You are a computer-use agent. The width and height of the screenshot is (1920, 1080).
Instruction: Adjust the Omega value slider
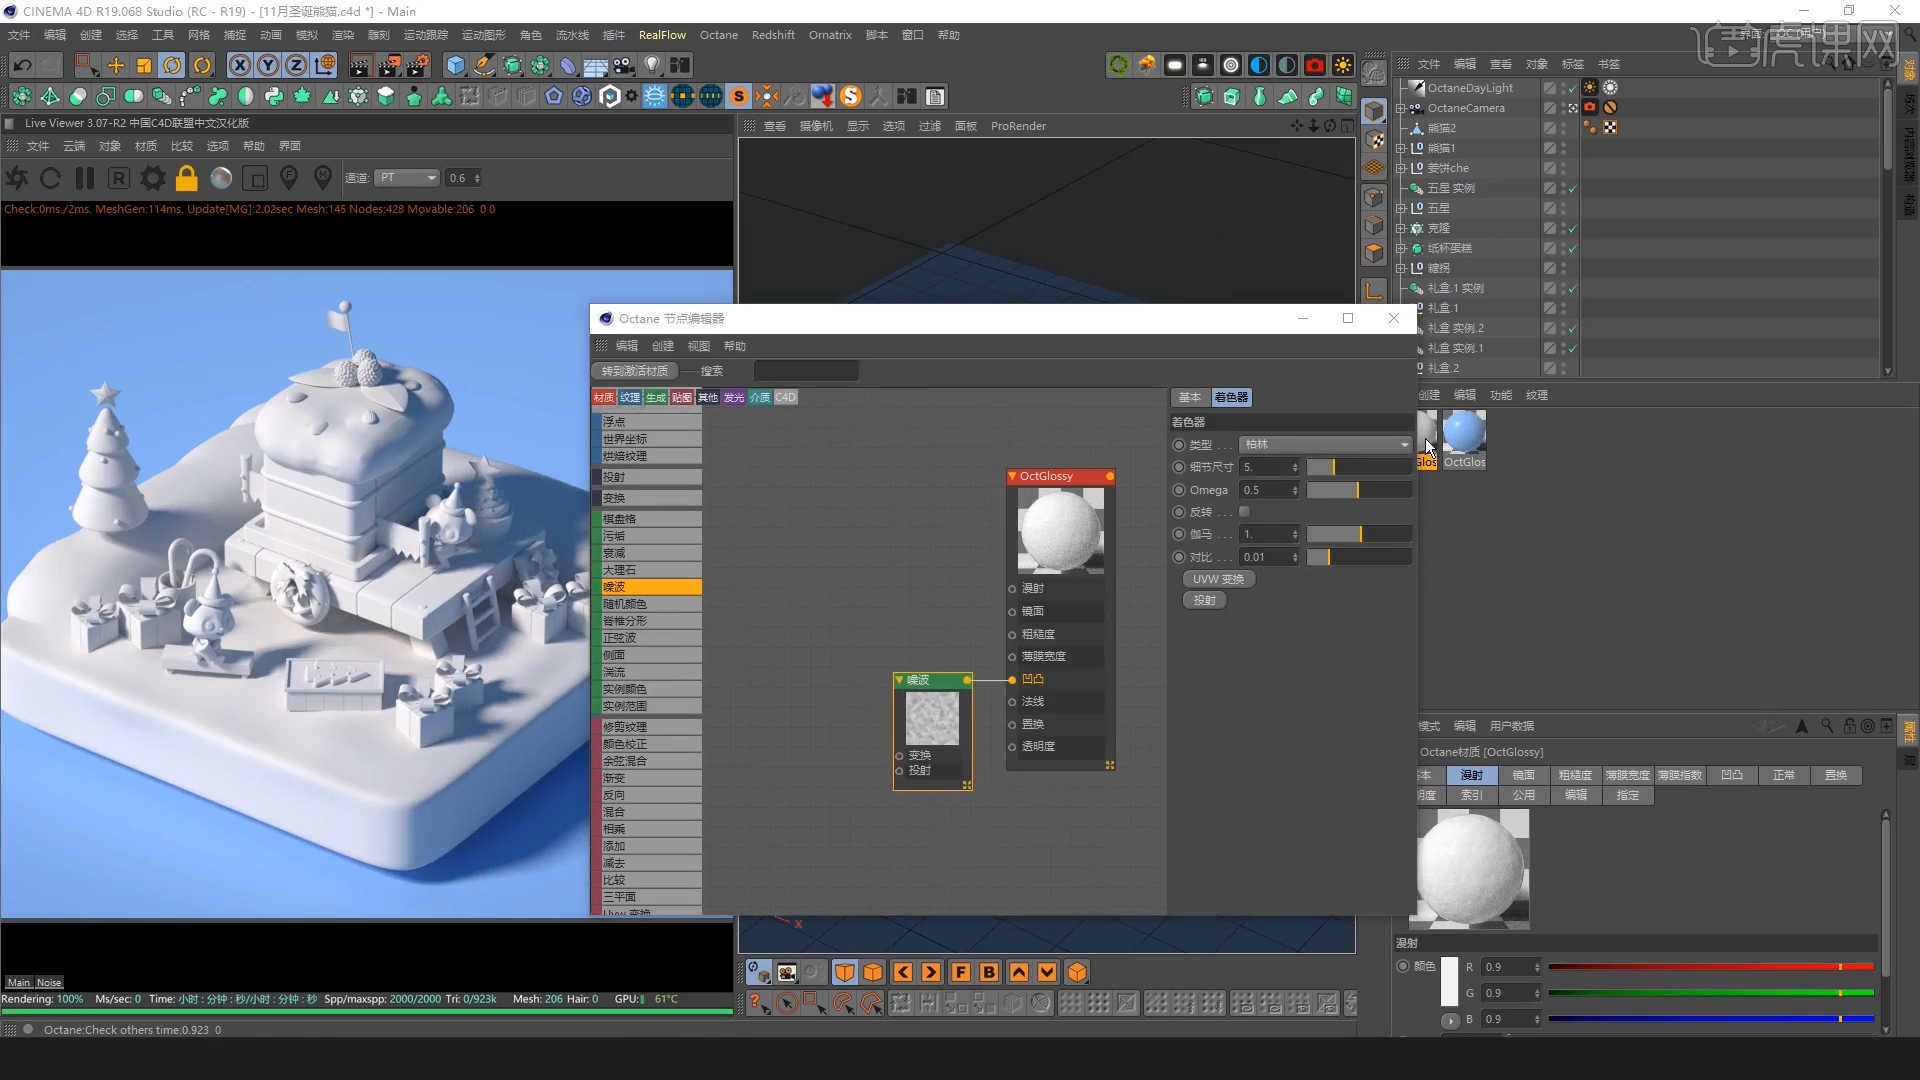tap(1358, 490)
